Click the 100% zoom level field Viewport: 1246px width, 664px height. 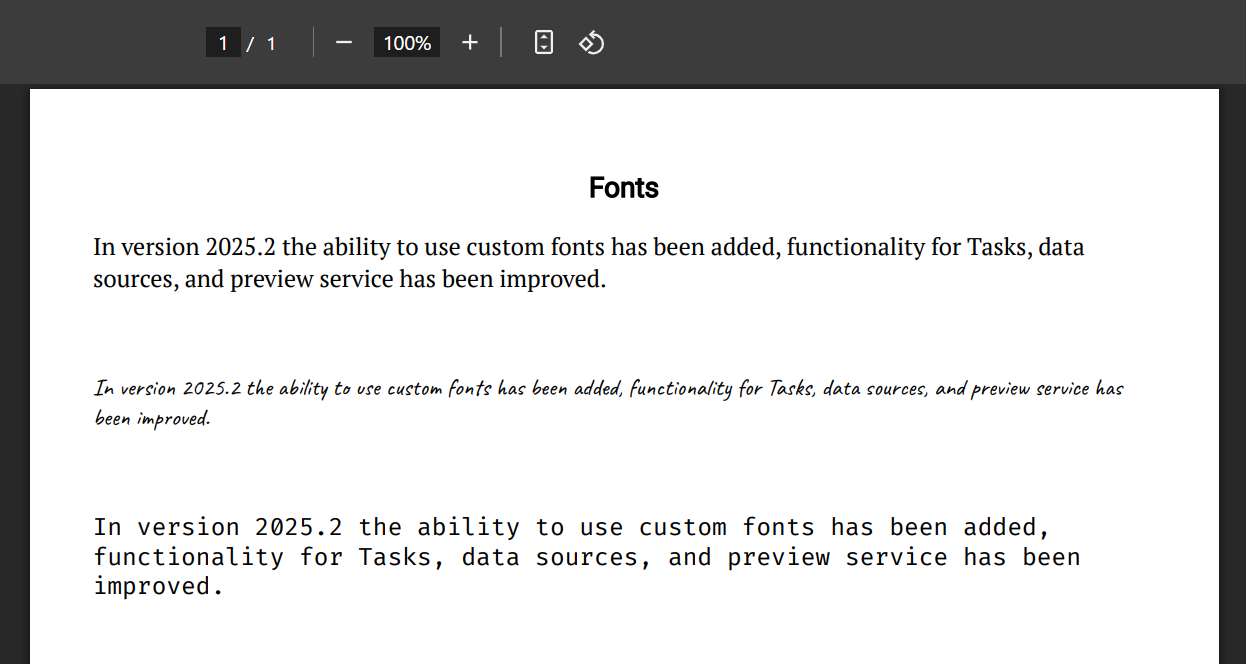click(407, 43)
